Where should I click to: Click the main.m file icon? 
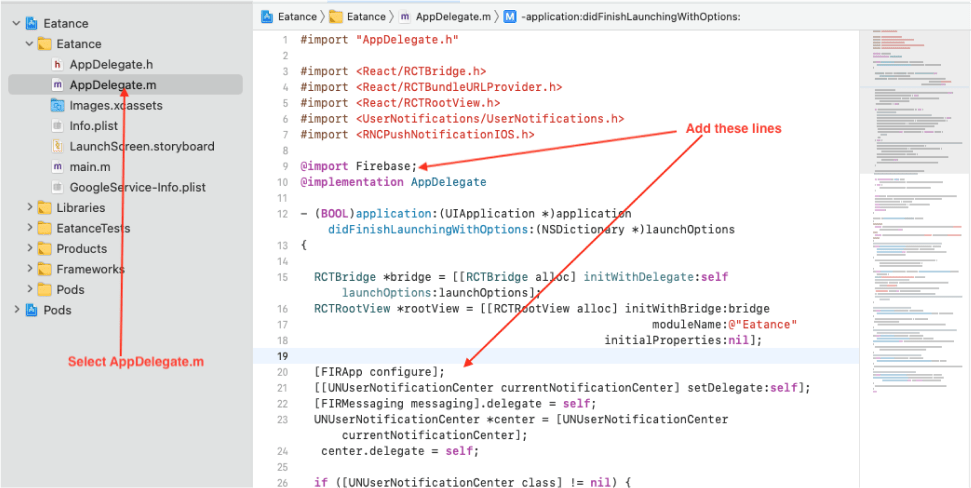58,167
